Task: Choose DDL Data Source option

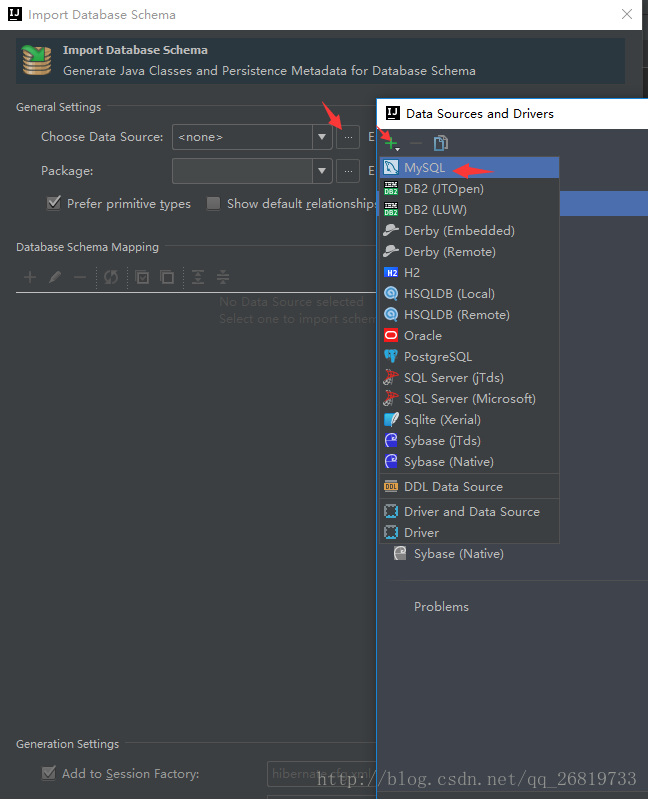Action: pyautogui.click(x=469, y=487)
